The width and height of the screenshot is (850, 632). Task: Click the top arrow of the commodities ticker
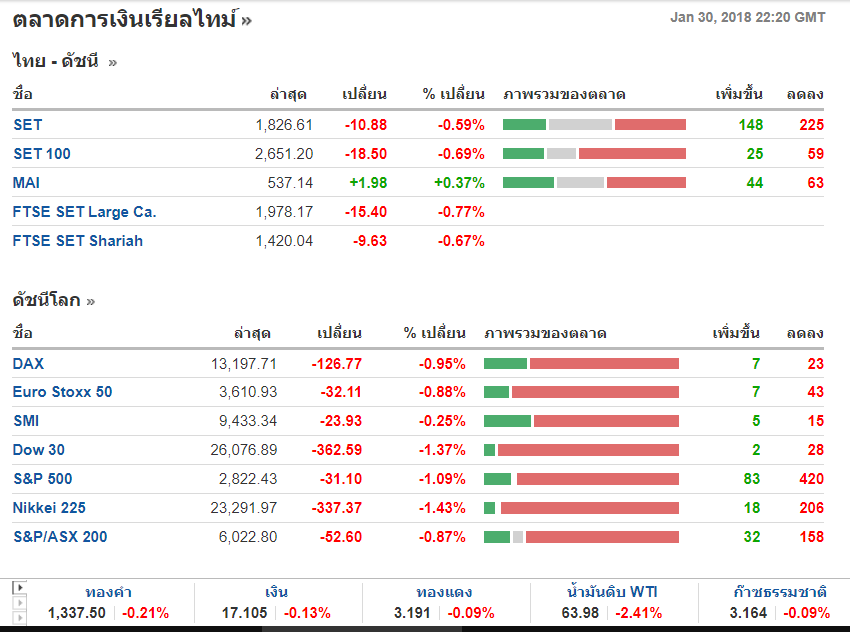click(x=19, y=587)
